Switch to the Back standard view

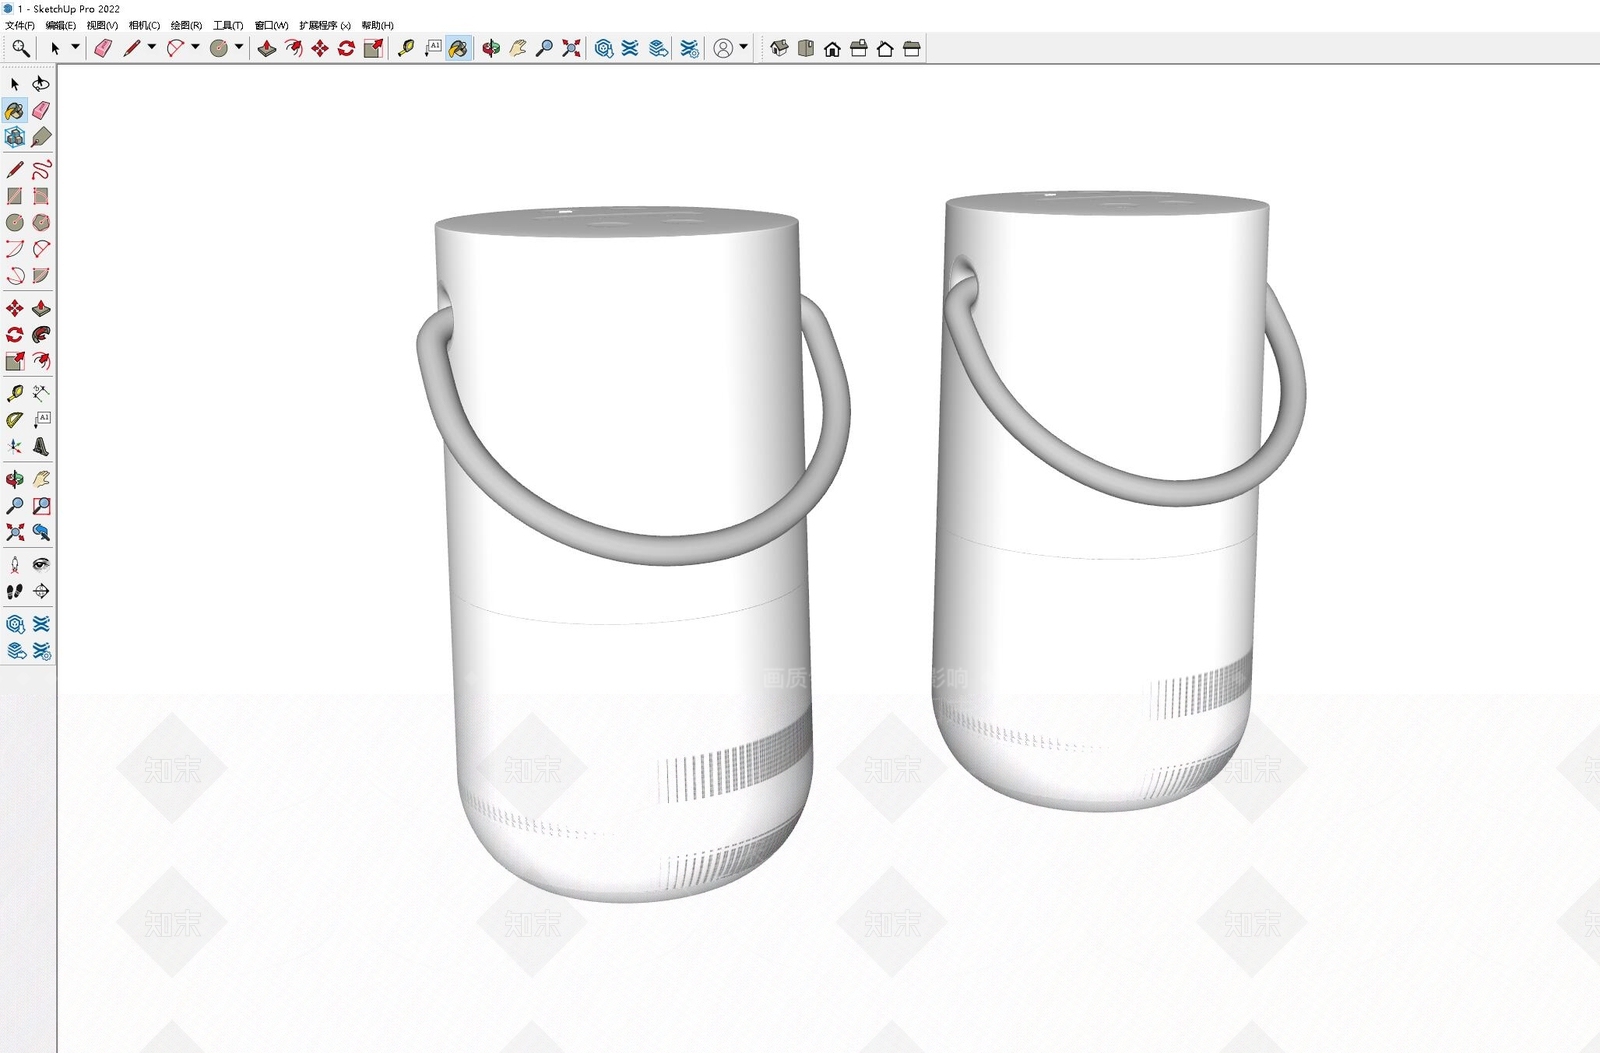point(885,48)
